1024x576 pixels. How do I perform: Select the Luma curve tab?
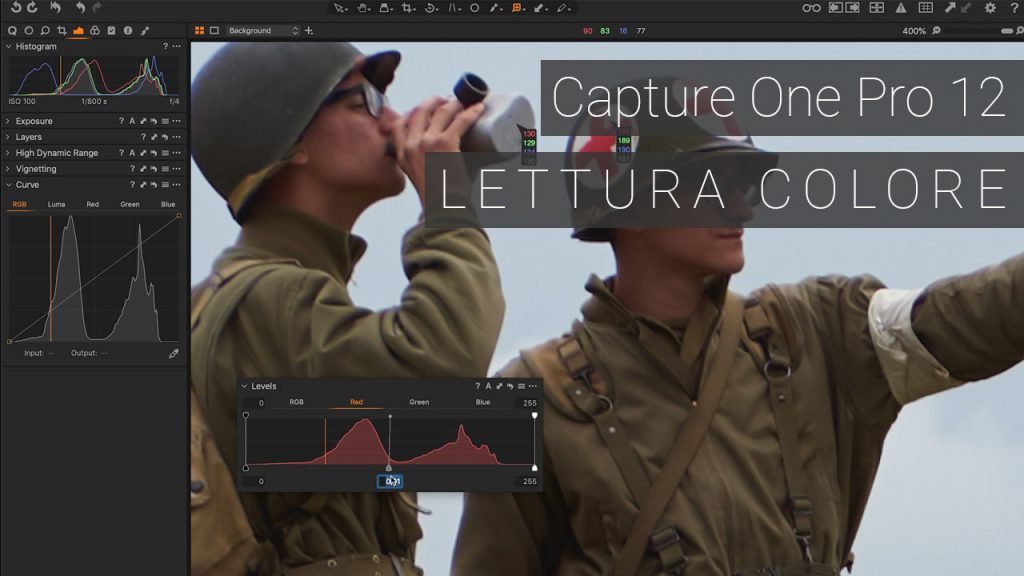click(56, 204)
